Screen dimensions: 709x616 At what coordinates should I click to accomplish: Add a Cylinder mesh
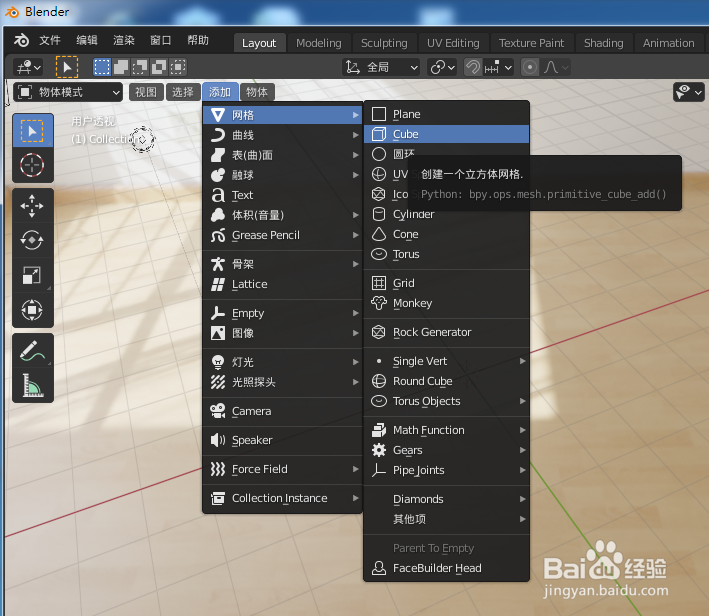446,214
